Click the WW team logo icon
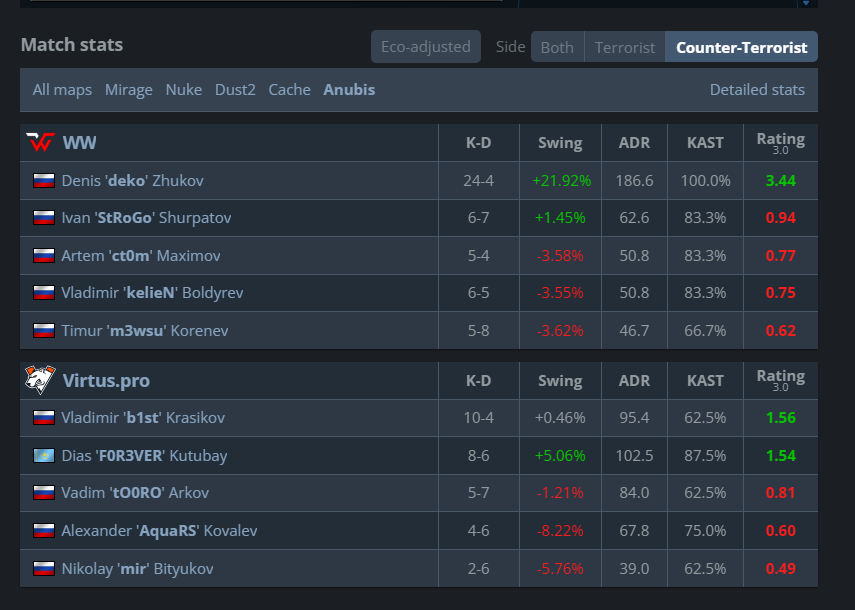Image resolution: width=855 pixels, height=610 pixels. pos(40,142)
